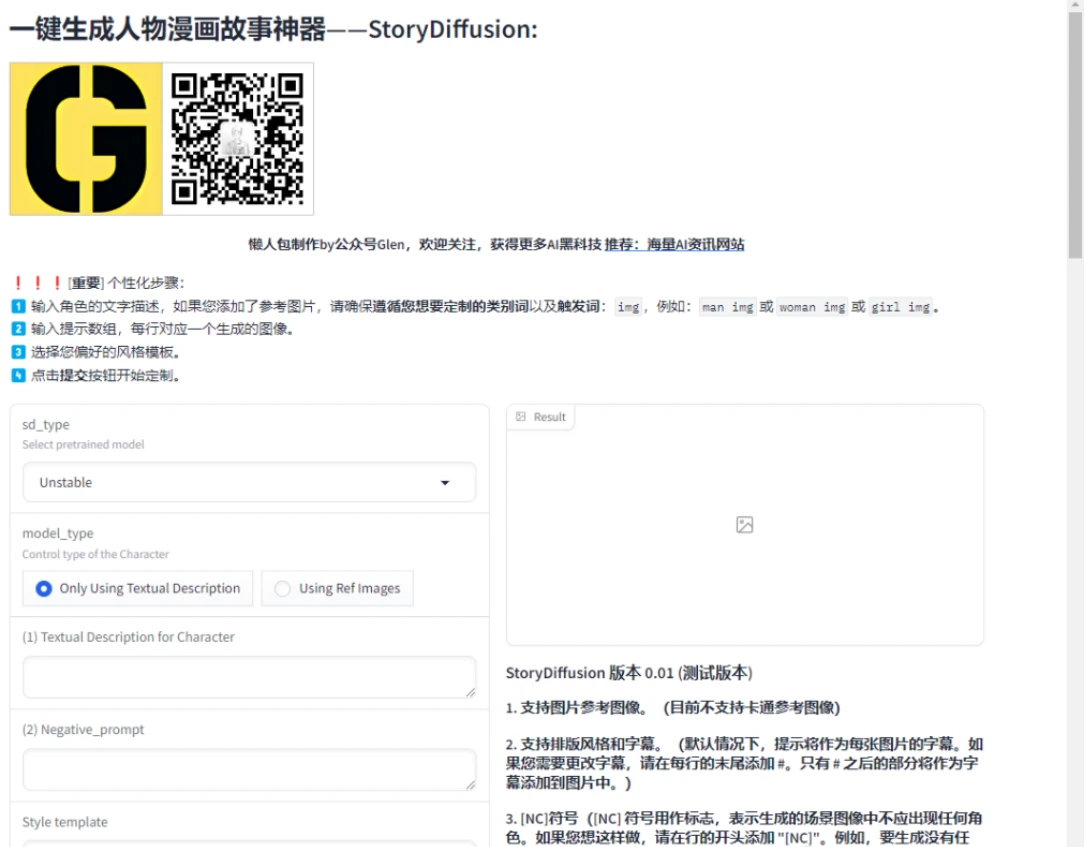Open the Style template dropdown
The width and height of the screenshot is (1087, 847).
point(248,843)
